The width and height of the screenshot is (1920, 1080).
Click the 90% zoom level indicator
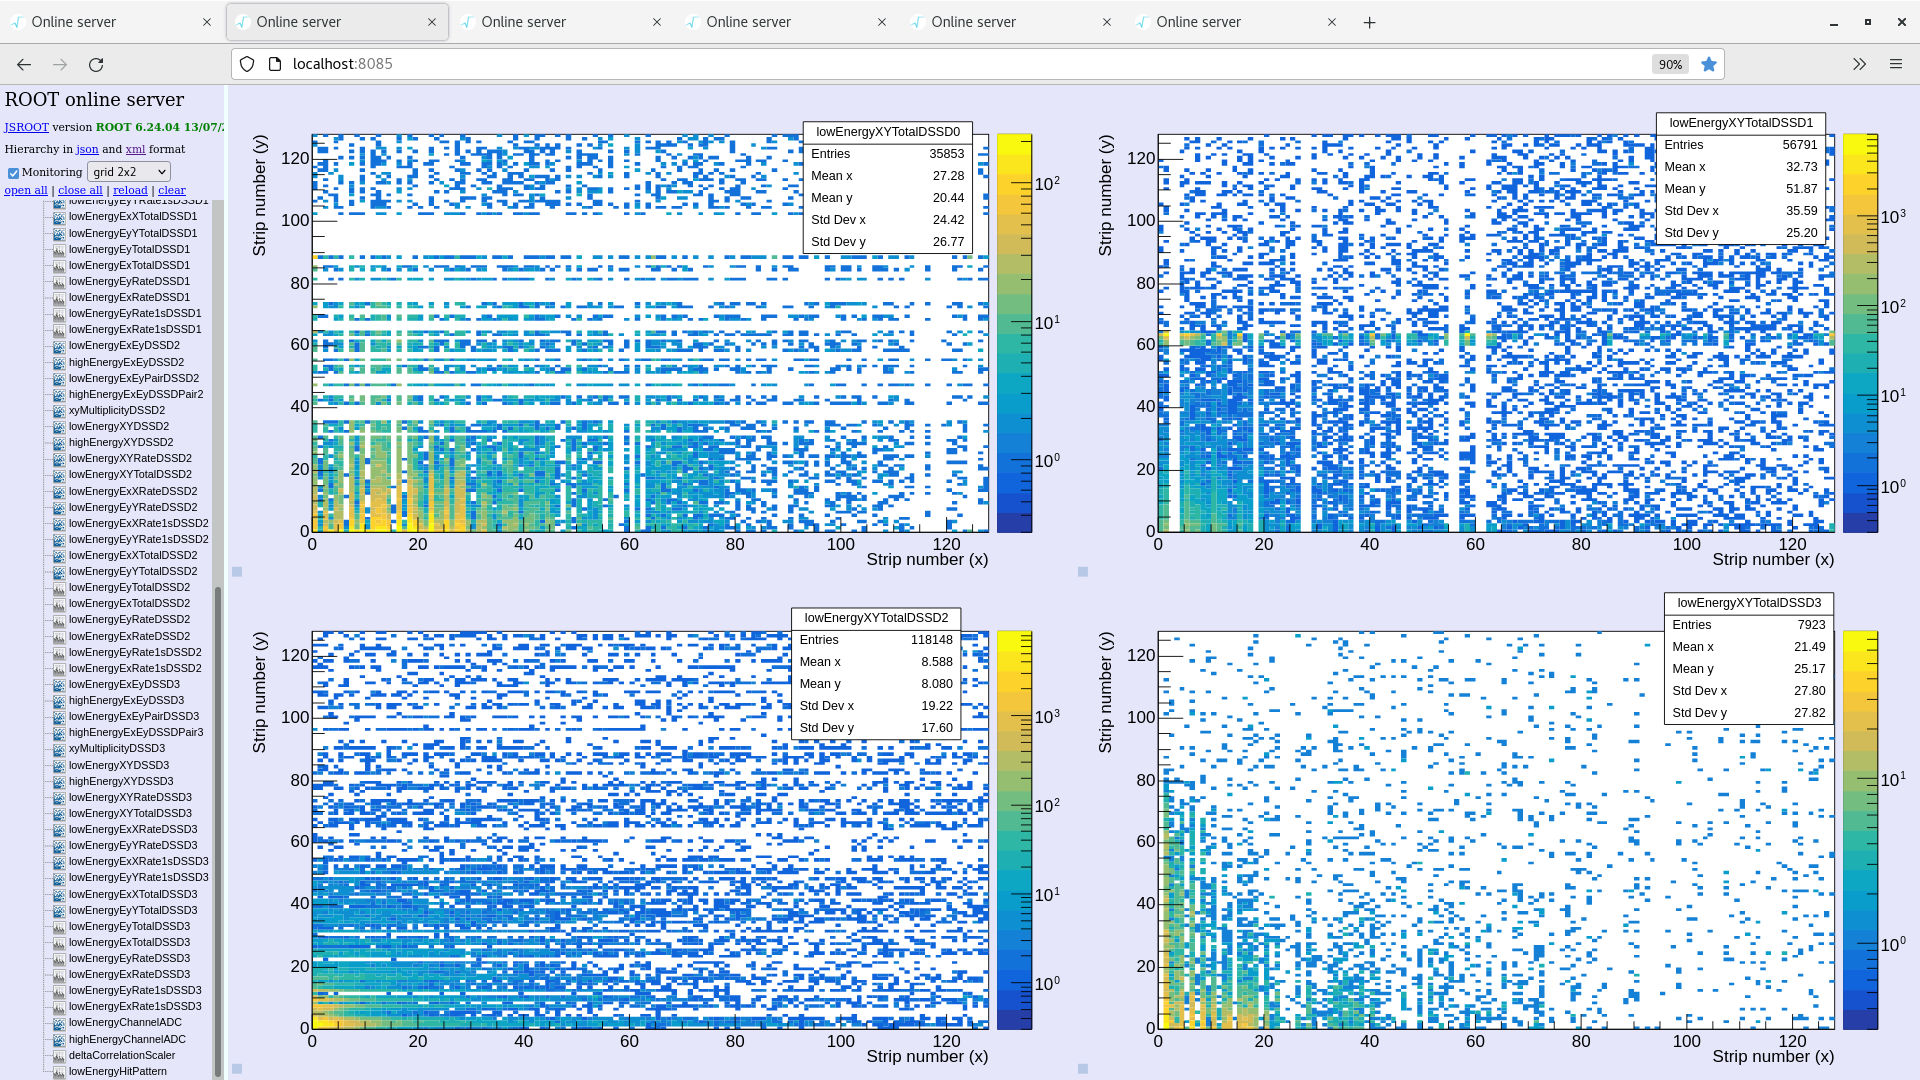coord(1670,64)
